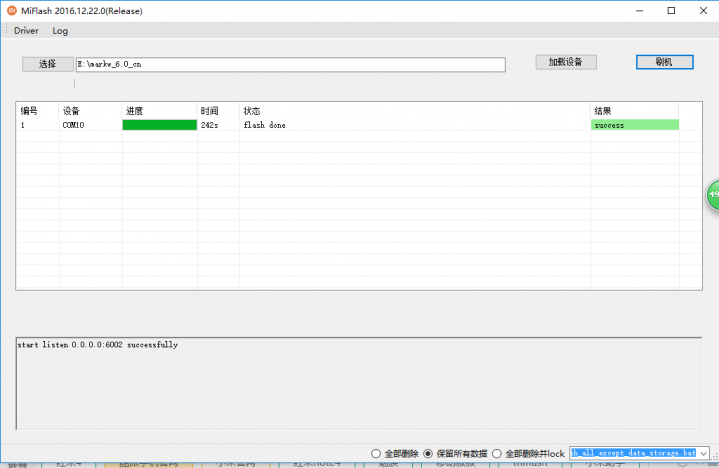The height and width of the screenshot is (468, 719).
Task: Click the firmware path input field
Action: [291, 65]
